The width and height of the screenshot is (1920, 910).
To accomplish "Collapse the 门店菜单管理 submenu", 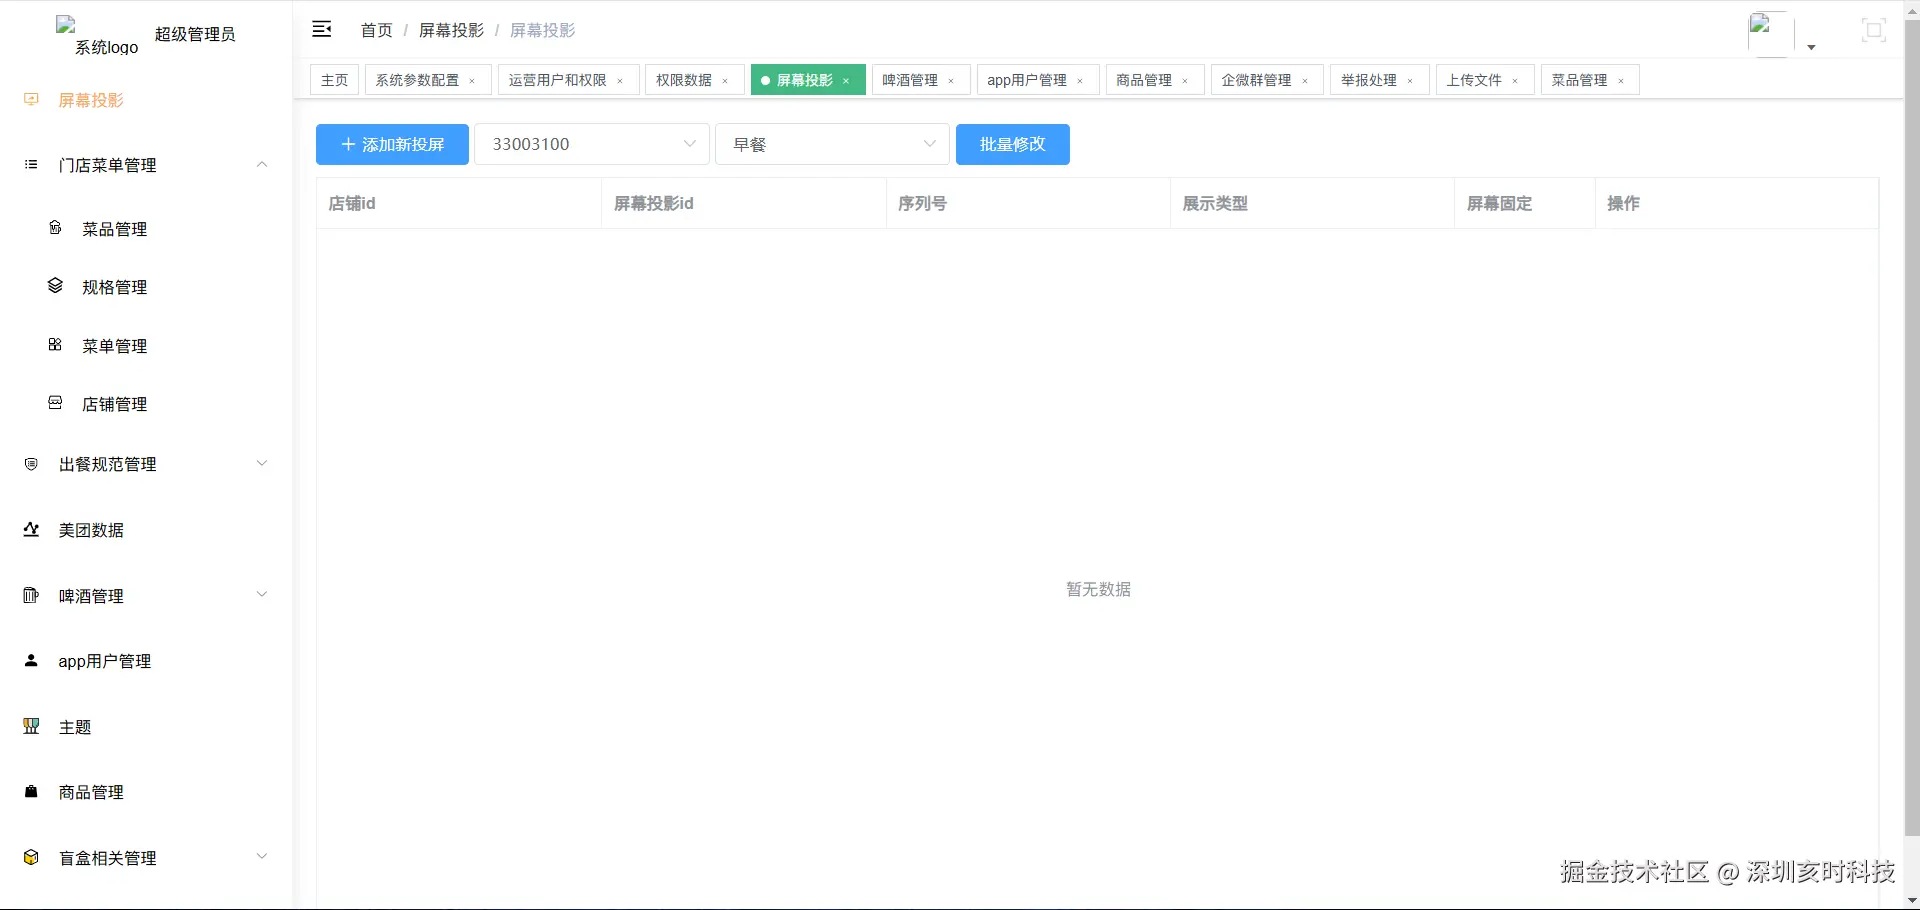I will [262, 164].
